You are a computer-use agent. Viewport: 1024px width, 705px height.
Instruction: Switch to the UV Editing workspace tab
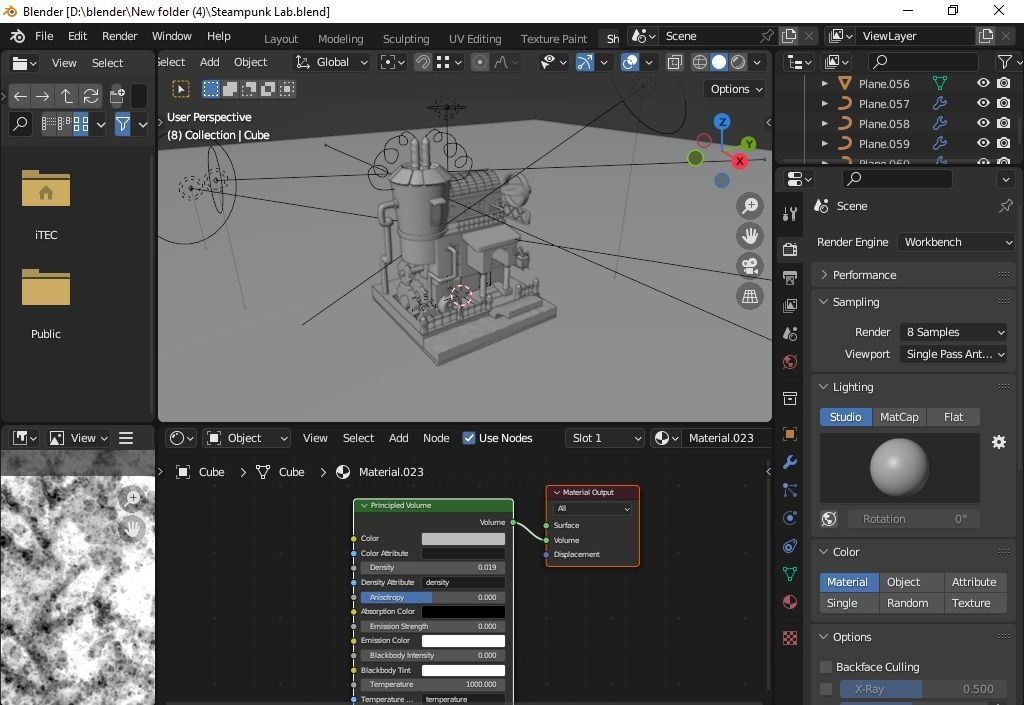coord(474,38)
